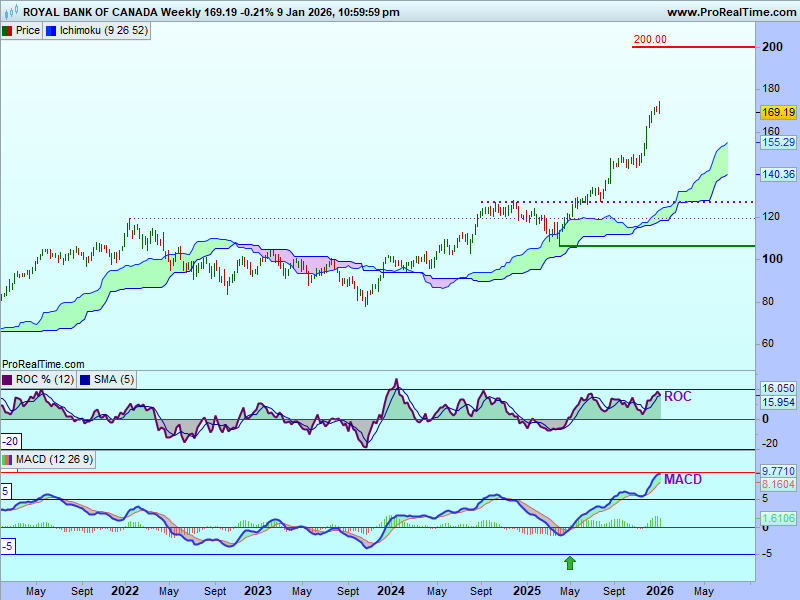Click the 155.29 Ichimoku value tag

click(x=778, y=143)
